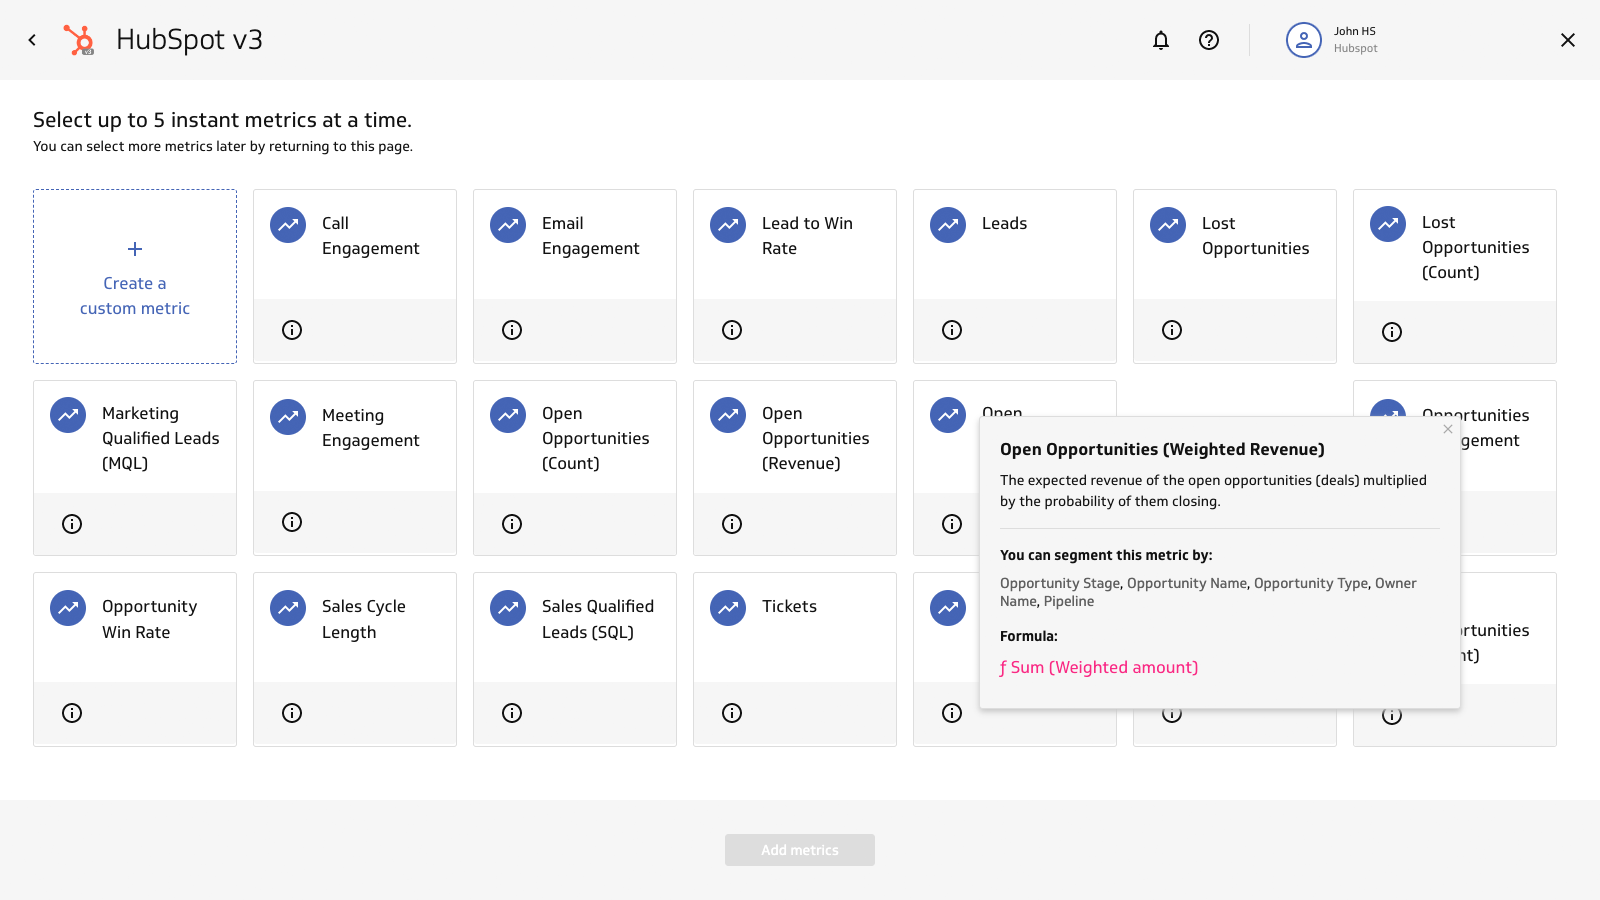Viewport: 1600px width, 900px height.
Task: Click the info icon under Email Engagement
Action: (x=511, y=329)
